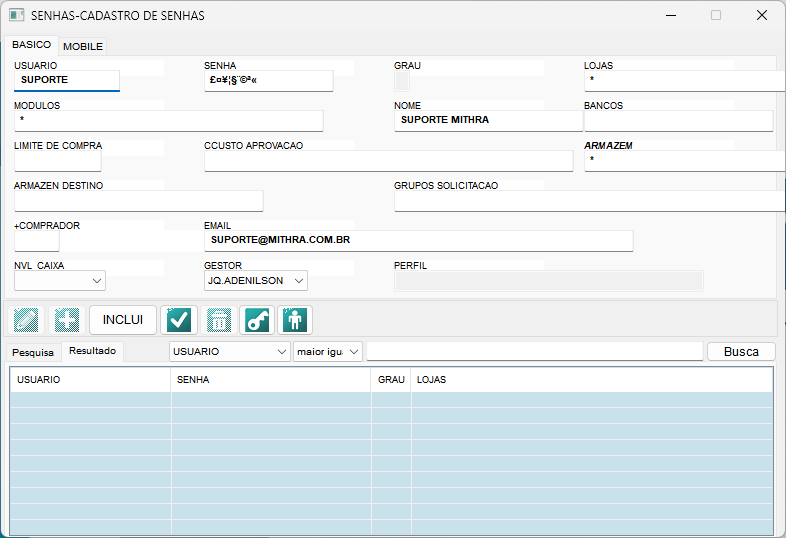Click the Busca button

tap(741, 352)
